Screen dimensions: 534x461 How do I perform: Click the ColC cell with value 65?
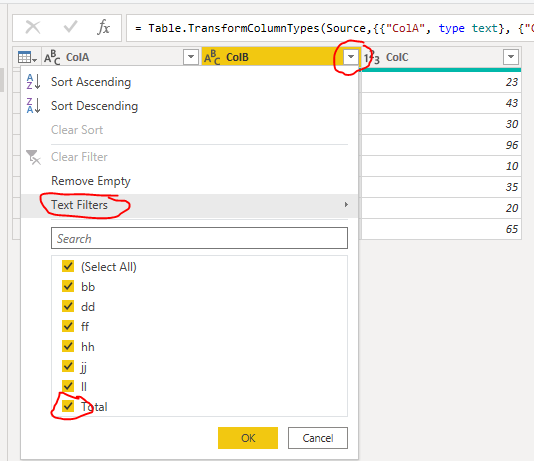click(x=441, y=229)
